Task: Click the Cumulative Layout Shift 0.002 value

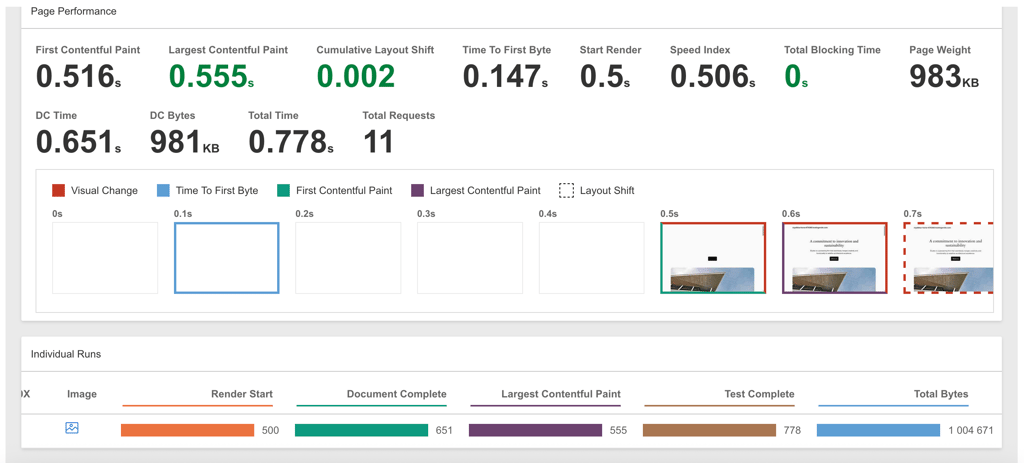Action: 356,77
